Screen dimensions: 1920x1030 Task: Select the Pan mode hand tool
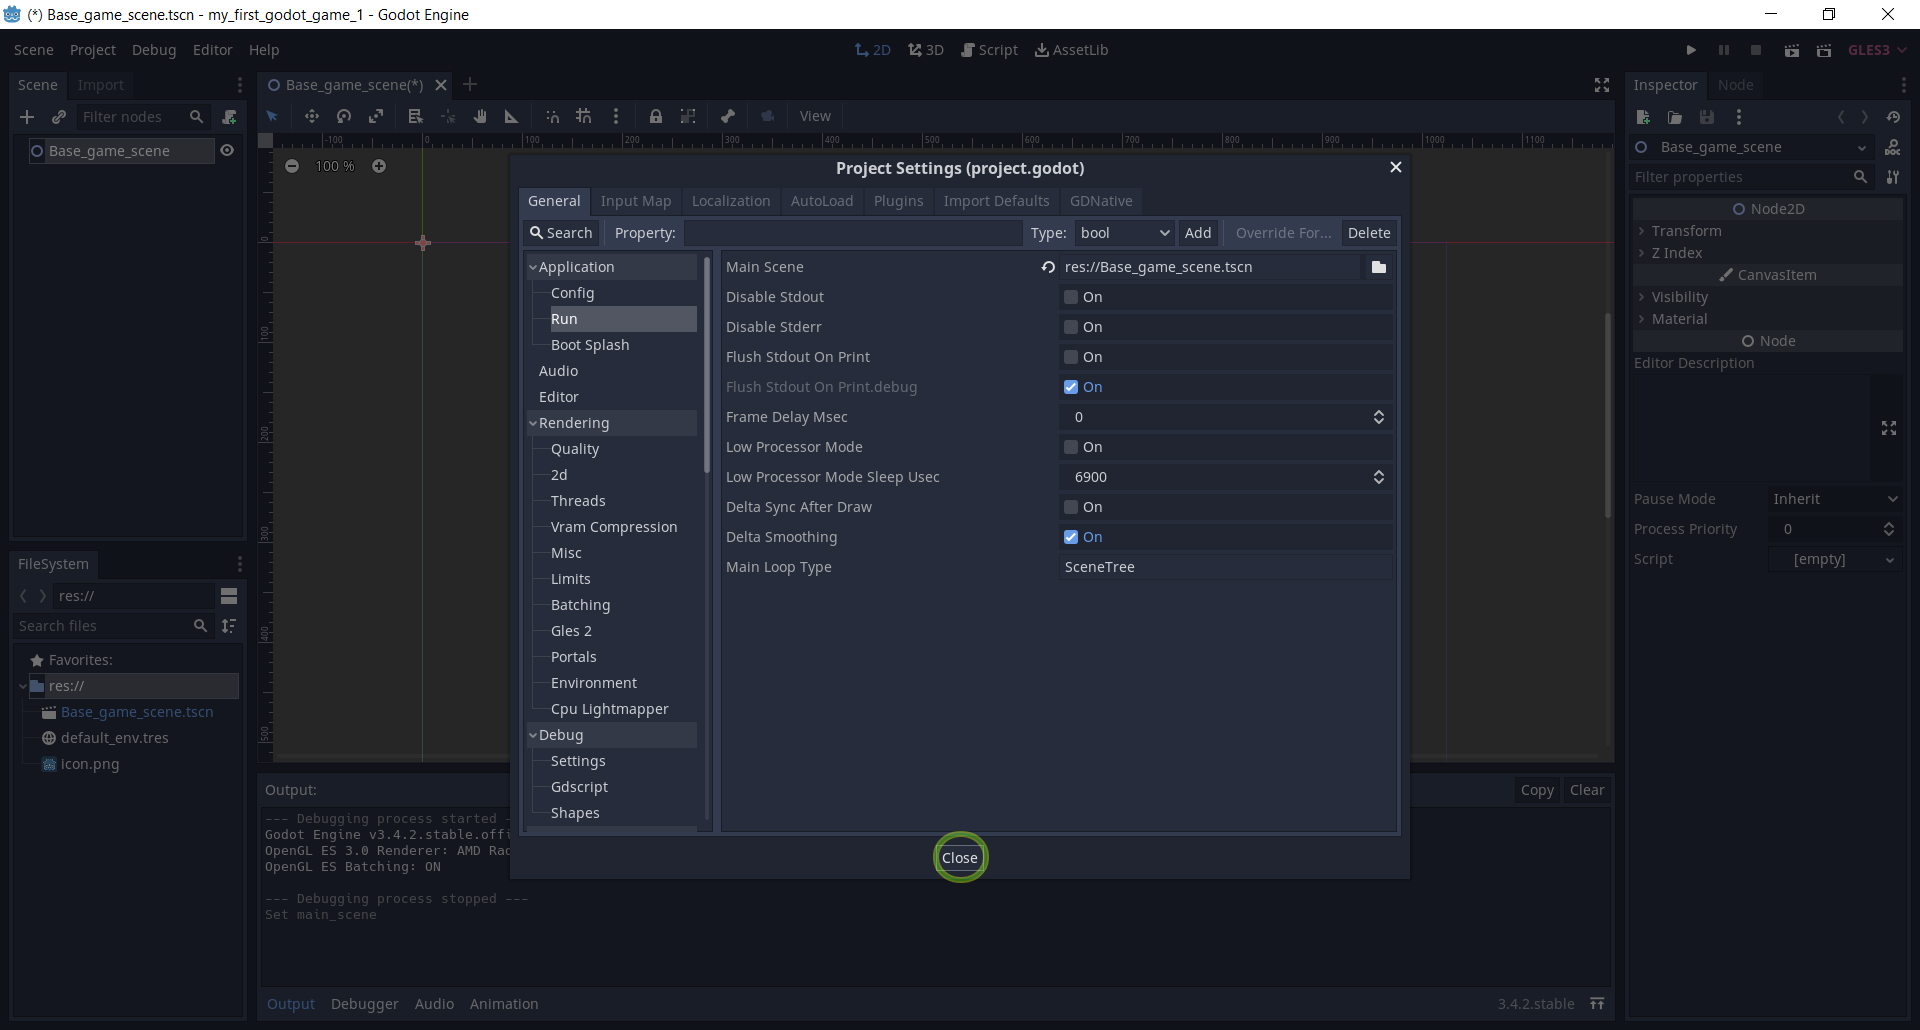pos(480,116)
